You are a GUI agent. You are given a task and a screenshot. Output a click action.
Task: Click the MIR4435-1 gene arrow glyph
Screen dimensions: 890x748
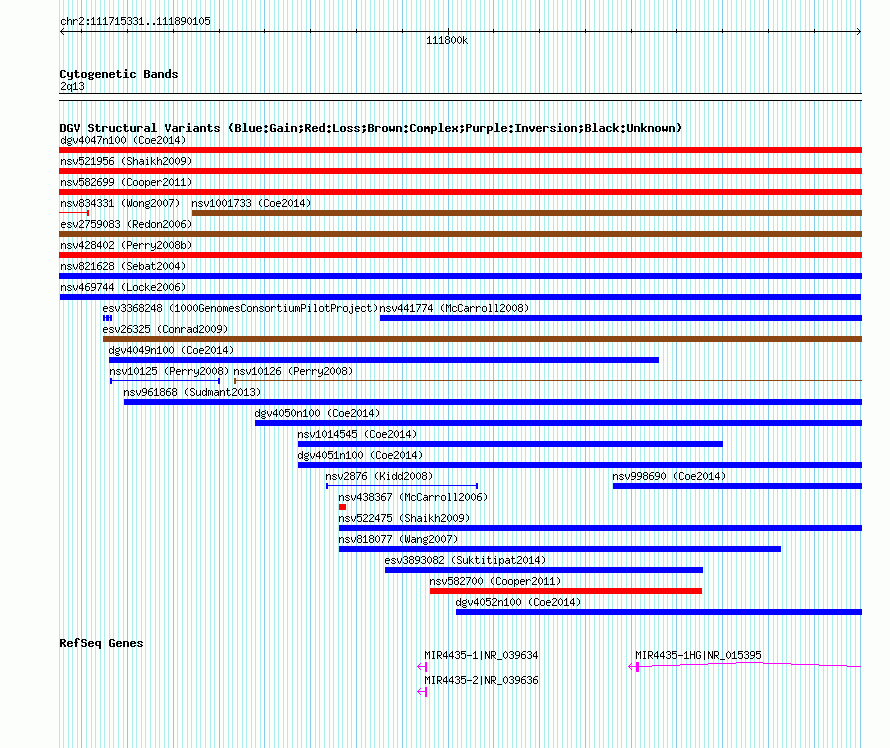[422, 667]
